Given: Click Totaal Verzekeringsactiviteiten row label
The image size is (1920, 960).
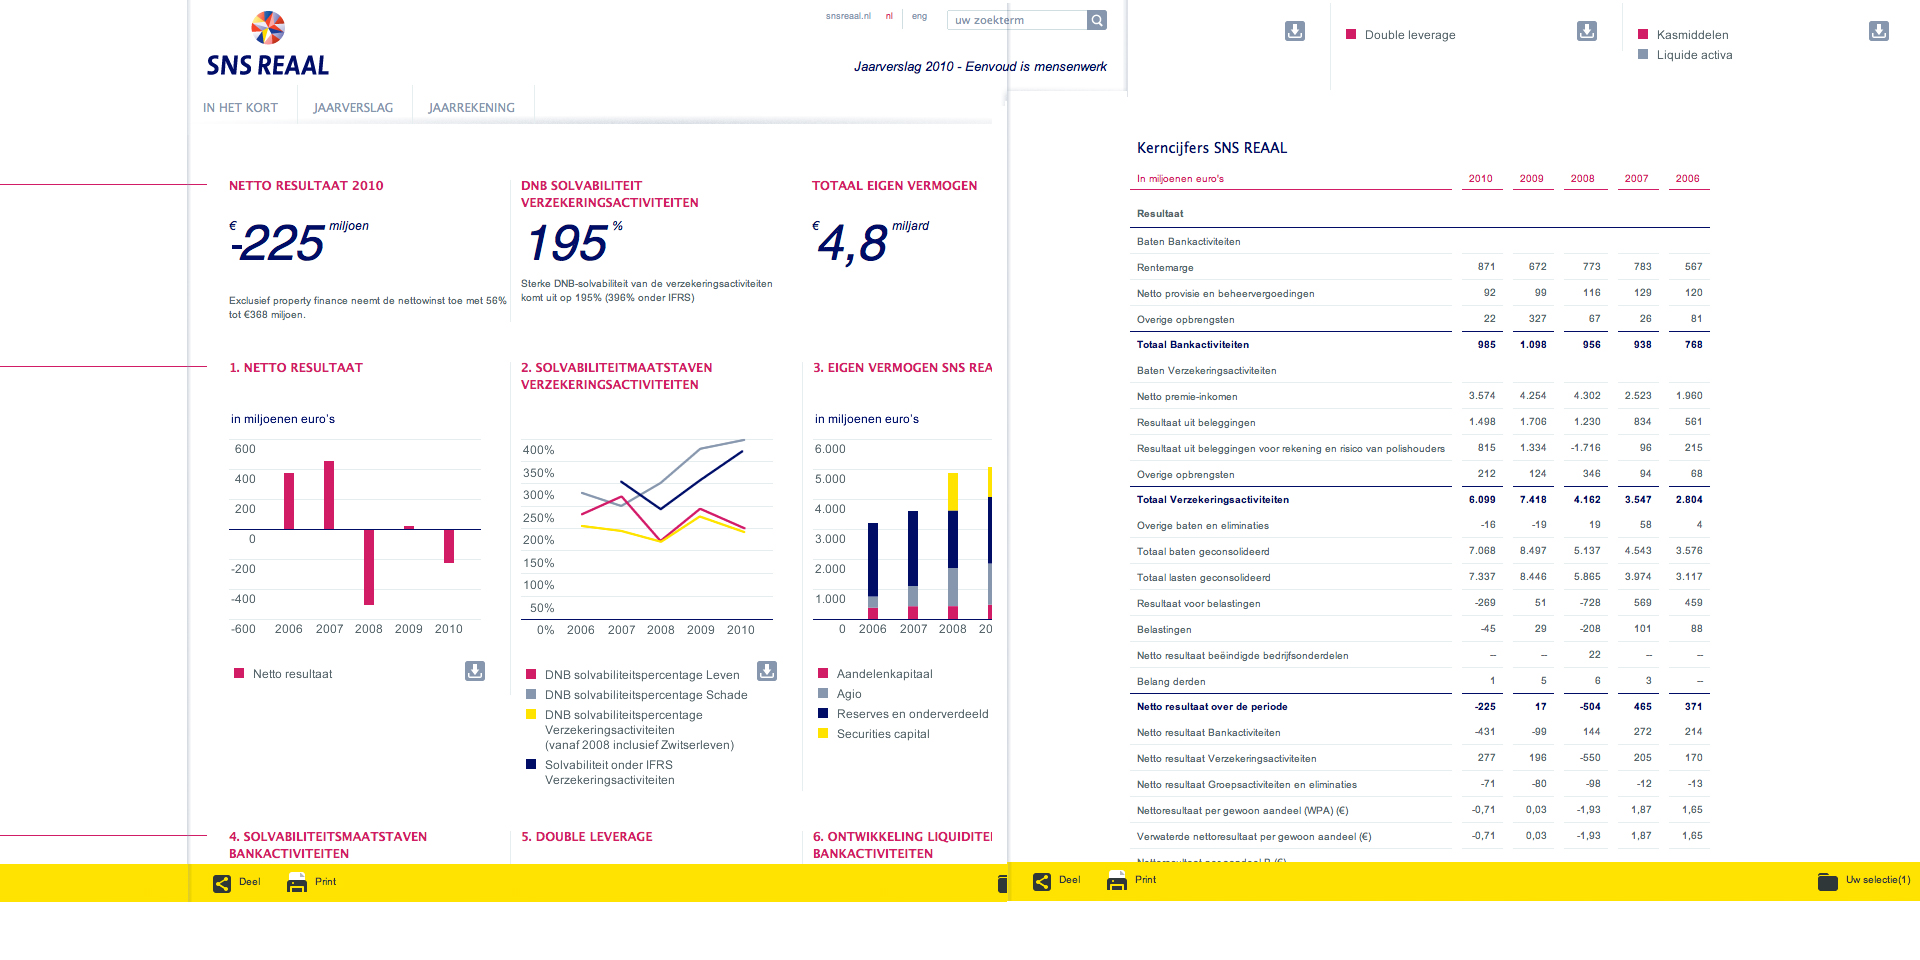Looking at the screenshot, I should coord(1213,500).
